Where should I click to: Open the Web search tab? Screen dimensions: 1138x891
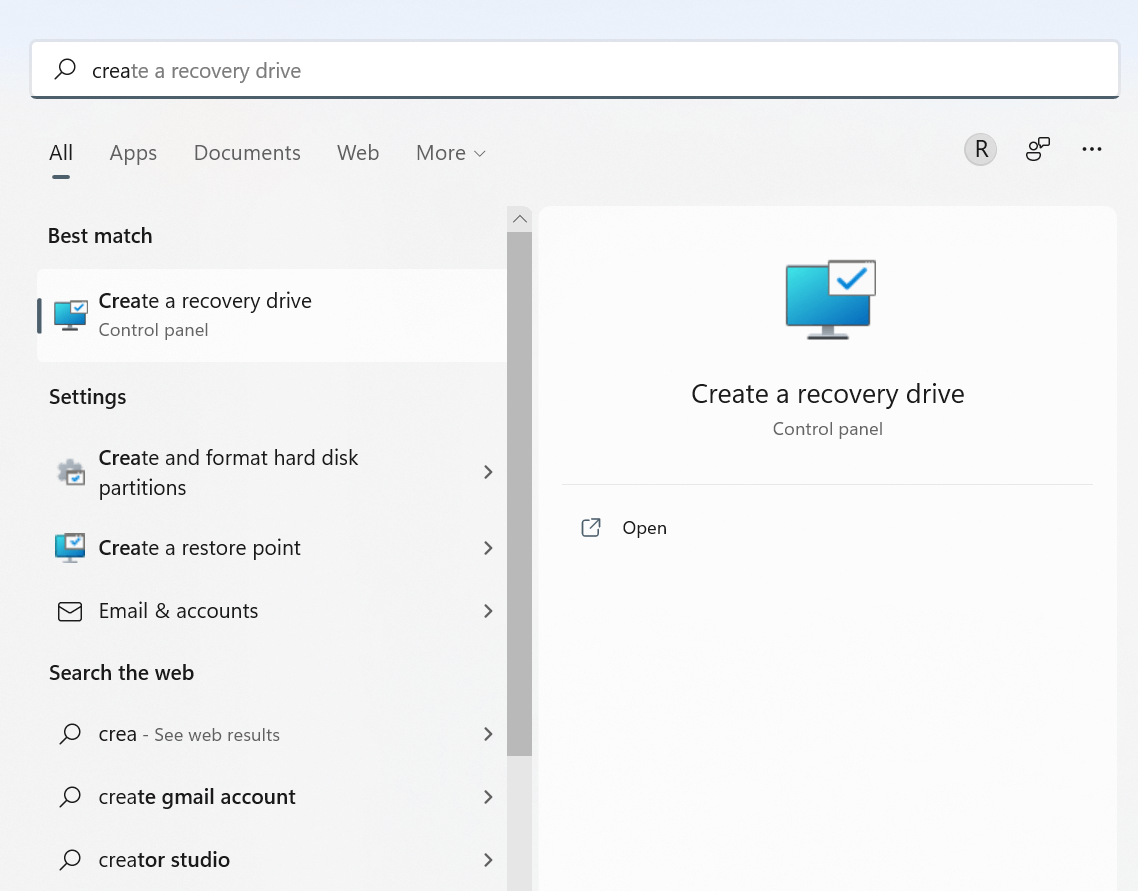coord(358,153)
